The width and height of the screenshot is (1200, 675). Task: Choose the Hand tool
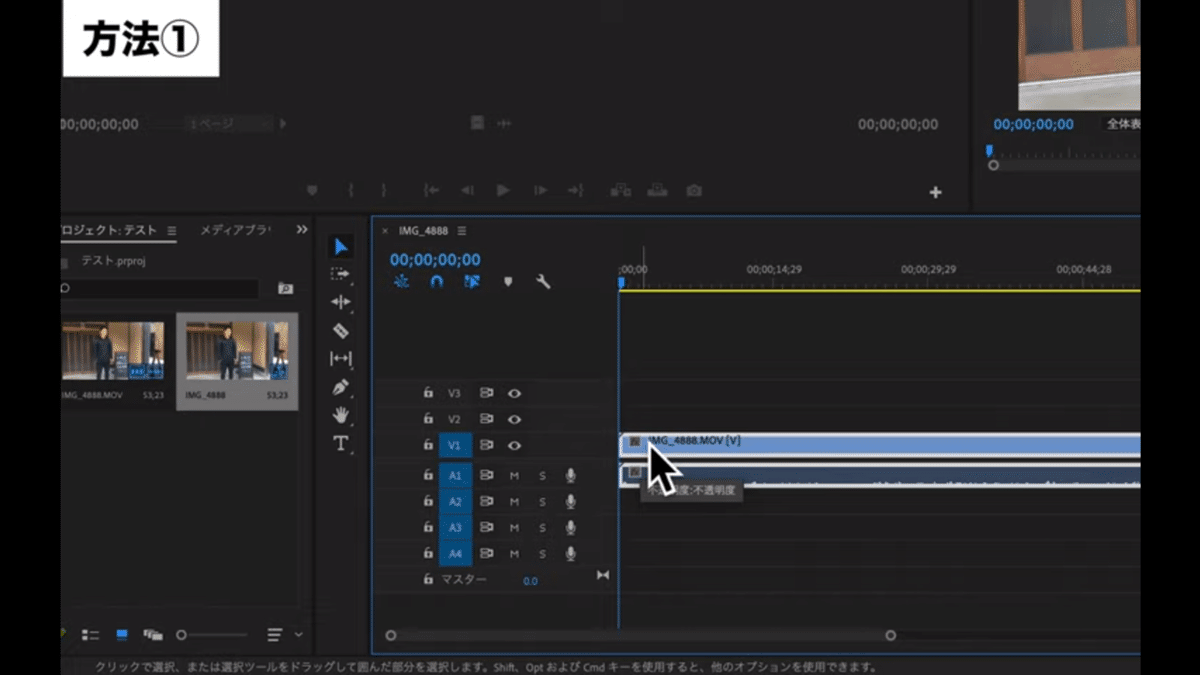341,414
